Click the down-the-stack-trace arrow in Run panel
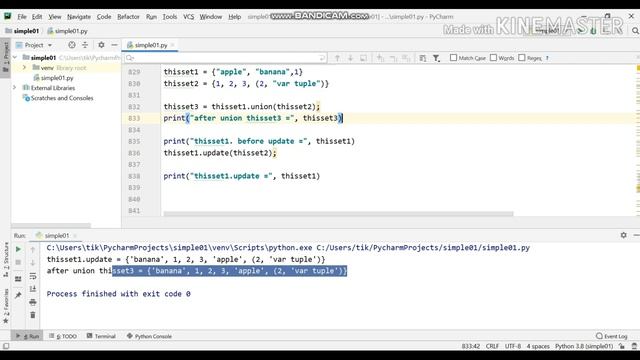This screenshot has height=360, width=640. pyautogui.click(x=33, y=262)
